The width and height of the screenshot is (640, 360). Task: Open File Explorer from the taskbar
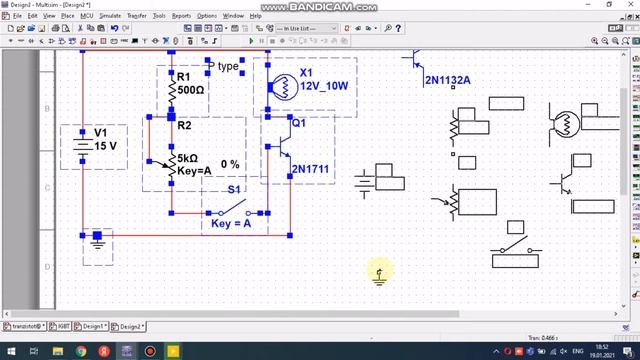[58, 351]
